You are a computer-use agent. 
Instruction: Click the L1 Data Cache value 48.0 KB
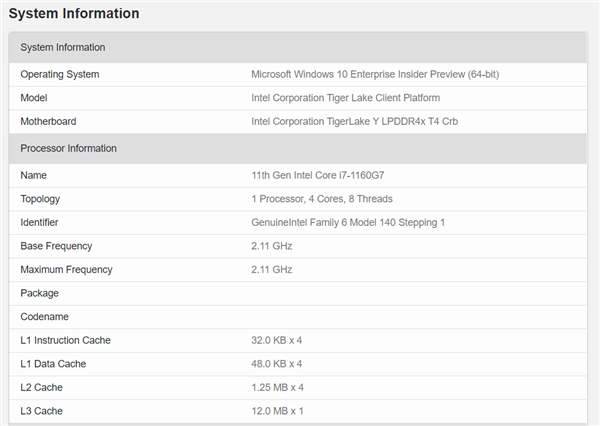[x=276, y=364]
